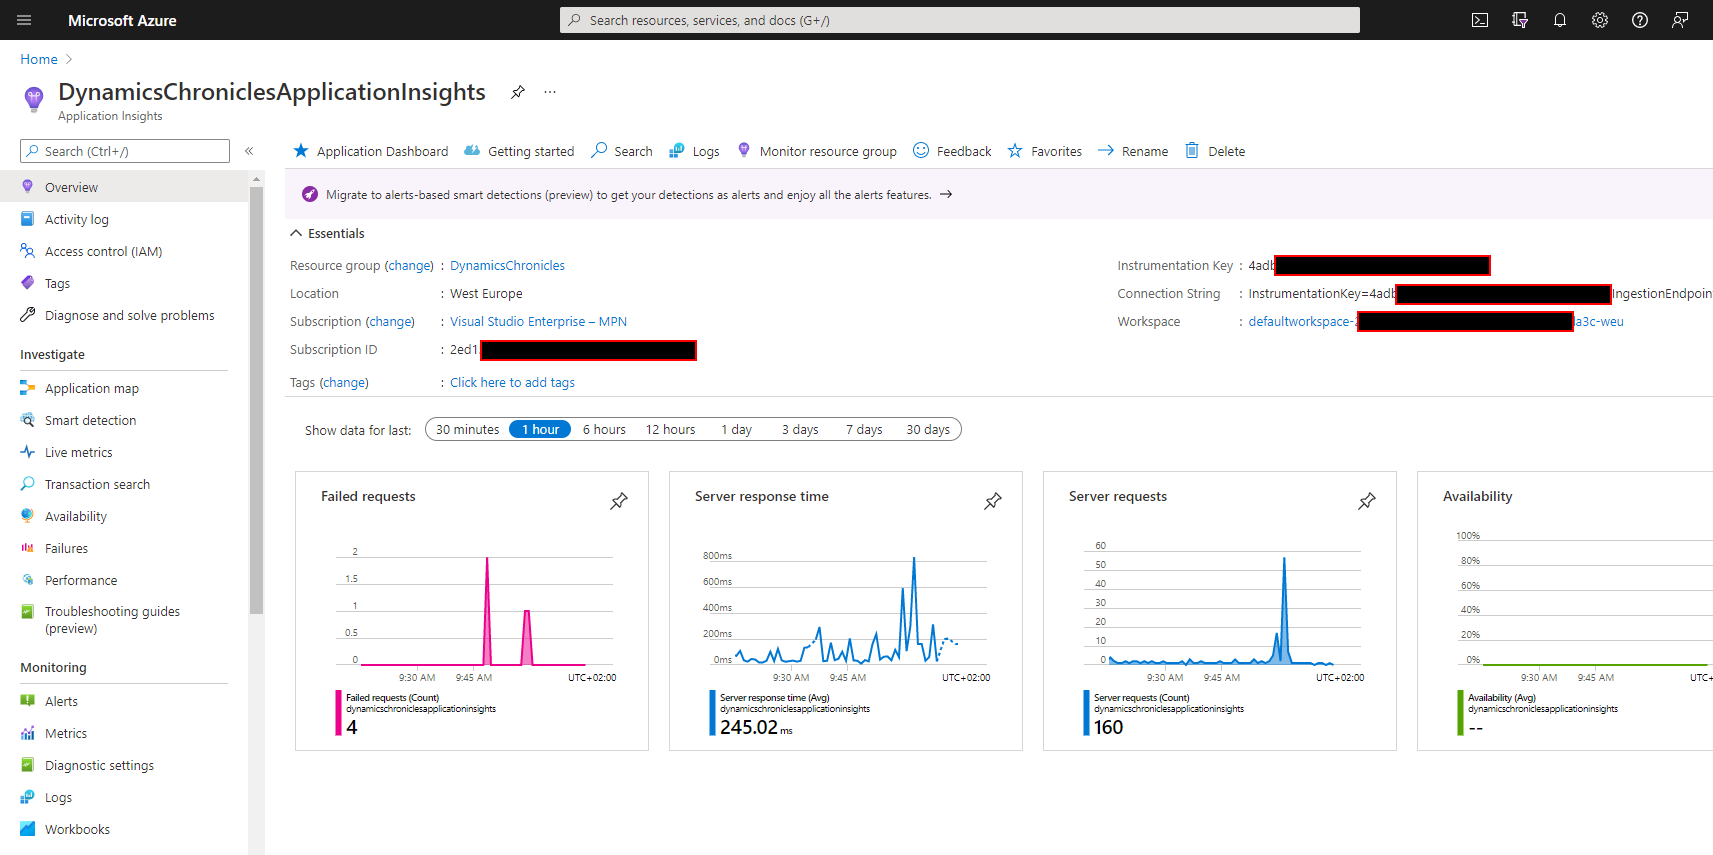This screenshot has height=855, width=1713.
Task: Collapse the Essentials section
Action: click(x=327, y=233)
